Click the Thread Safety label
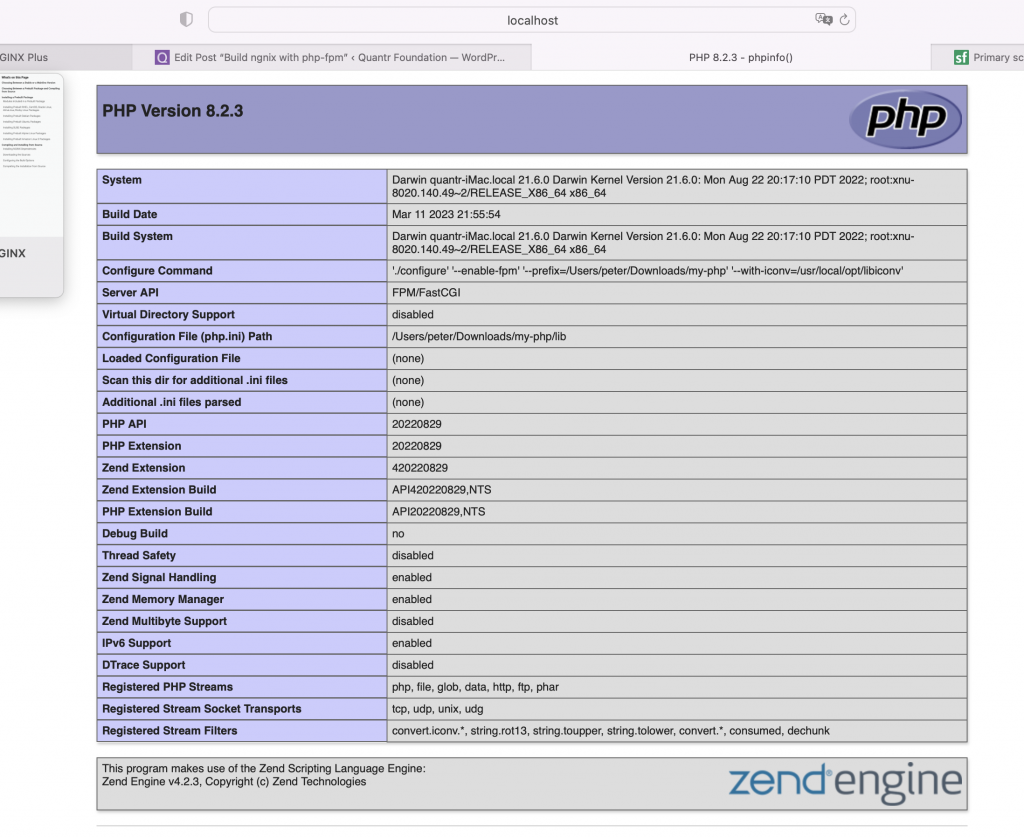The image size is (1024, 837). [138, 555]
